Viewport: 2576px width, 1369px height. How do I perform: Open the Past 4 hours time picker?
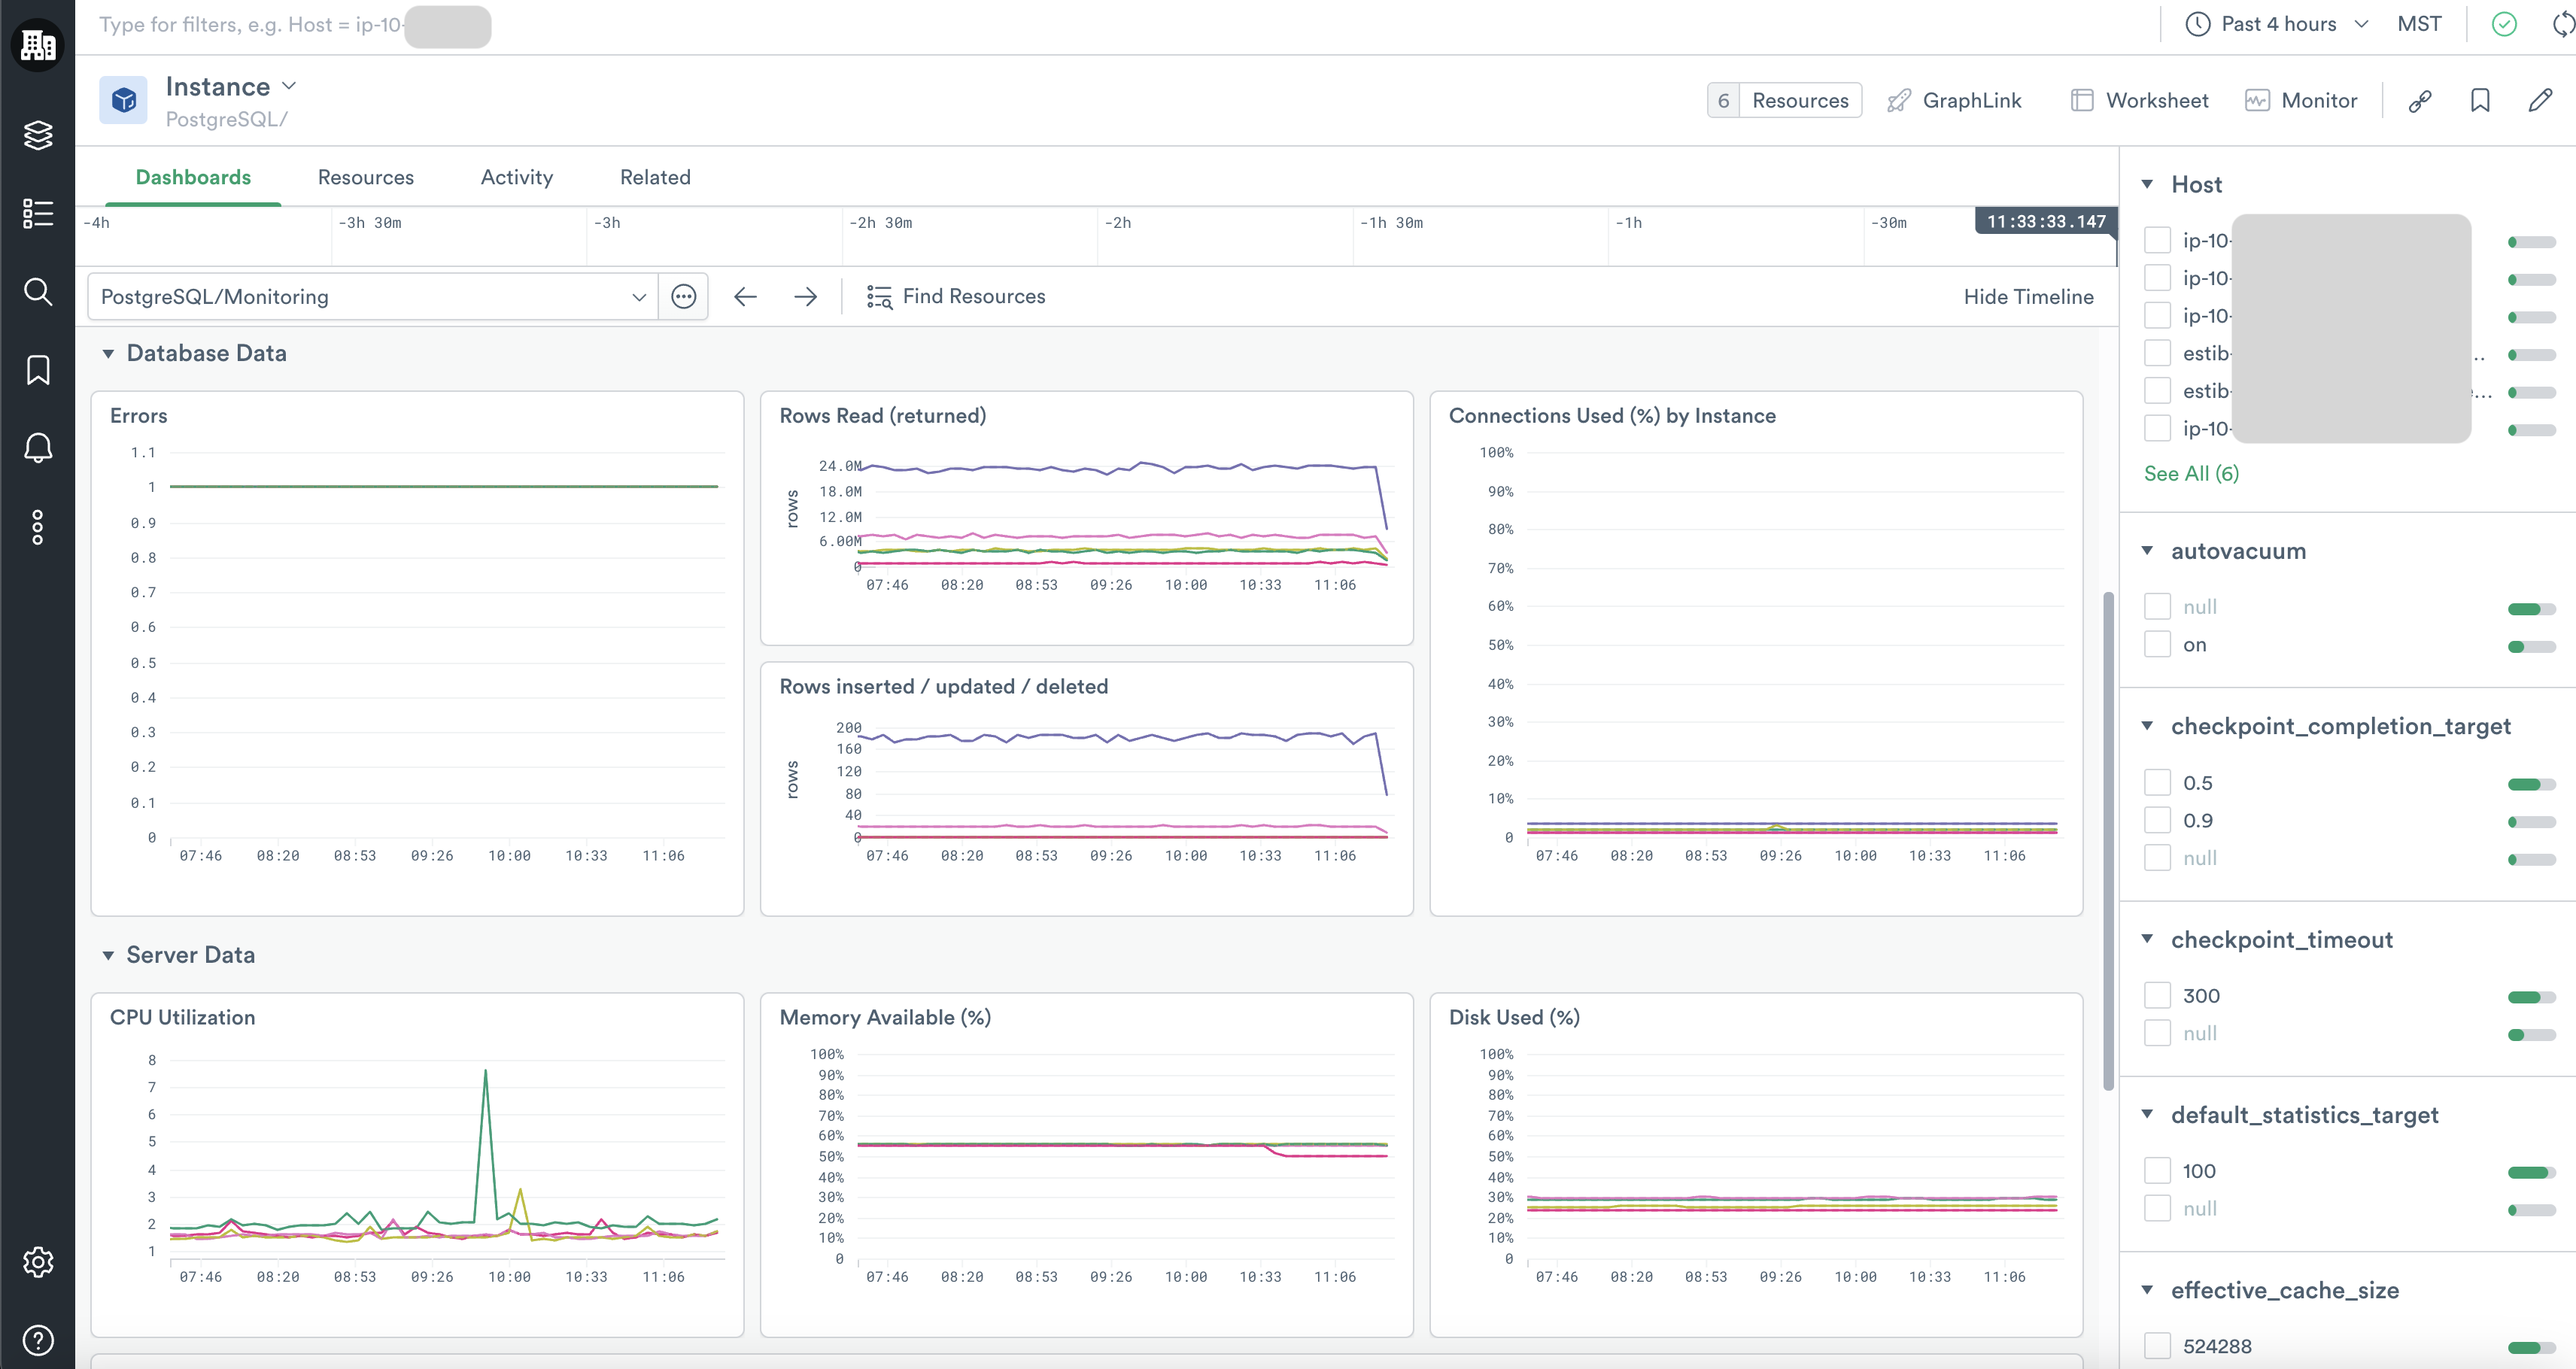point(2277,25)
